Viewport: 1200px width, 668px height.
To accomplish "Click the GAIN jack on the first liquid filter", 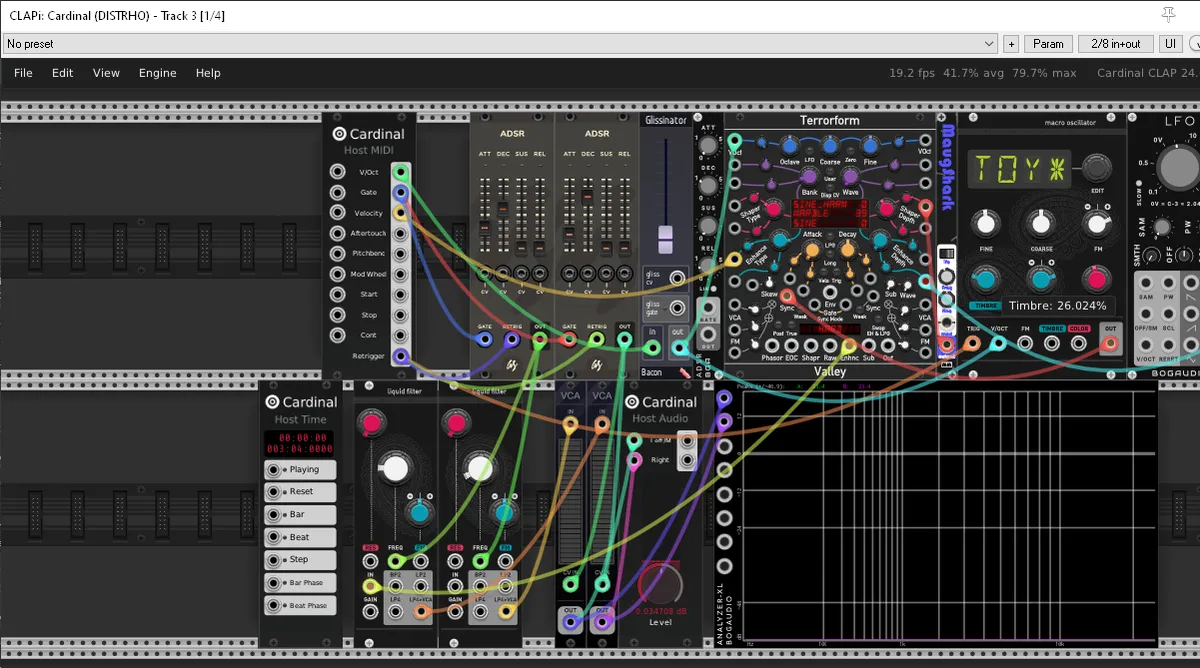I will coord(370,611).
